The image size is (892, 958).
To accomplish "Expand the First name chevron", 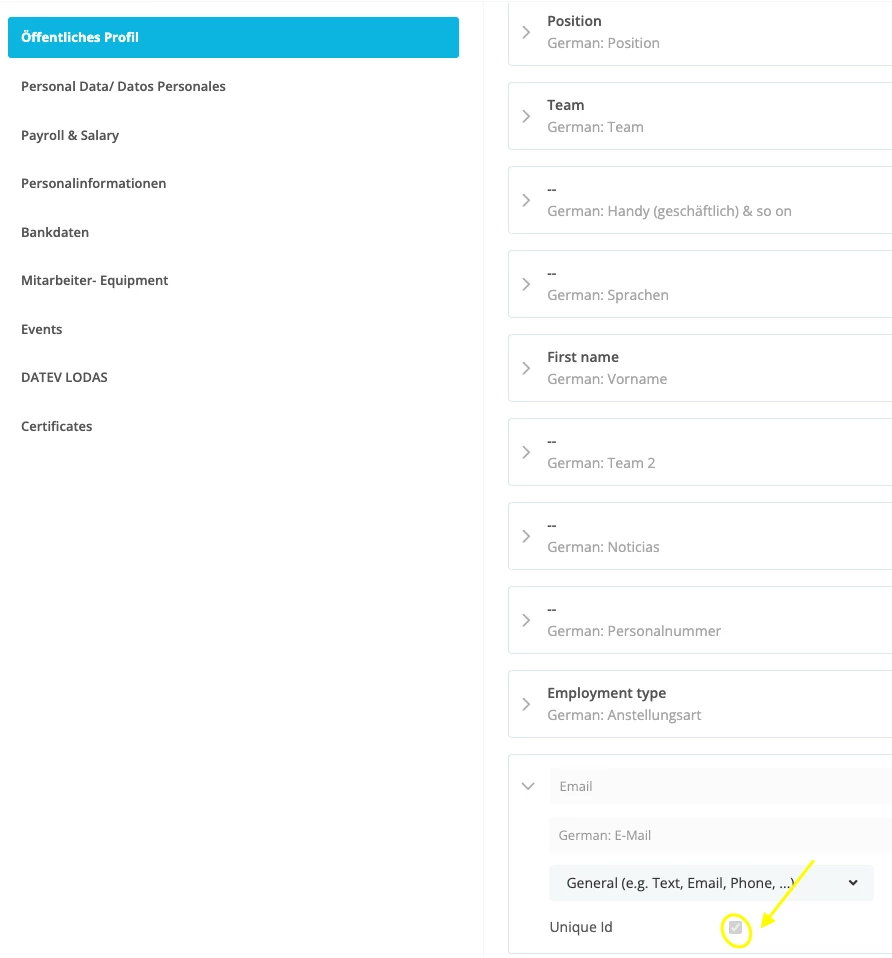I will tap(526, 368).
